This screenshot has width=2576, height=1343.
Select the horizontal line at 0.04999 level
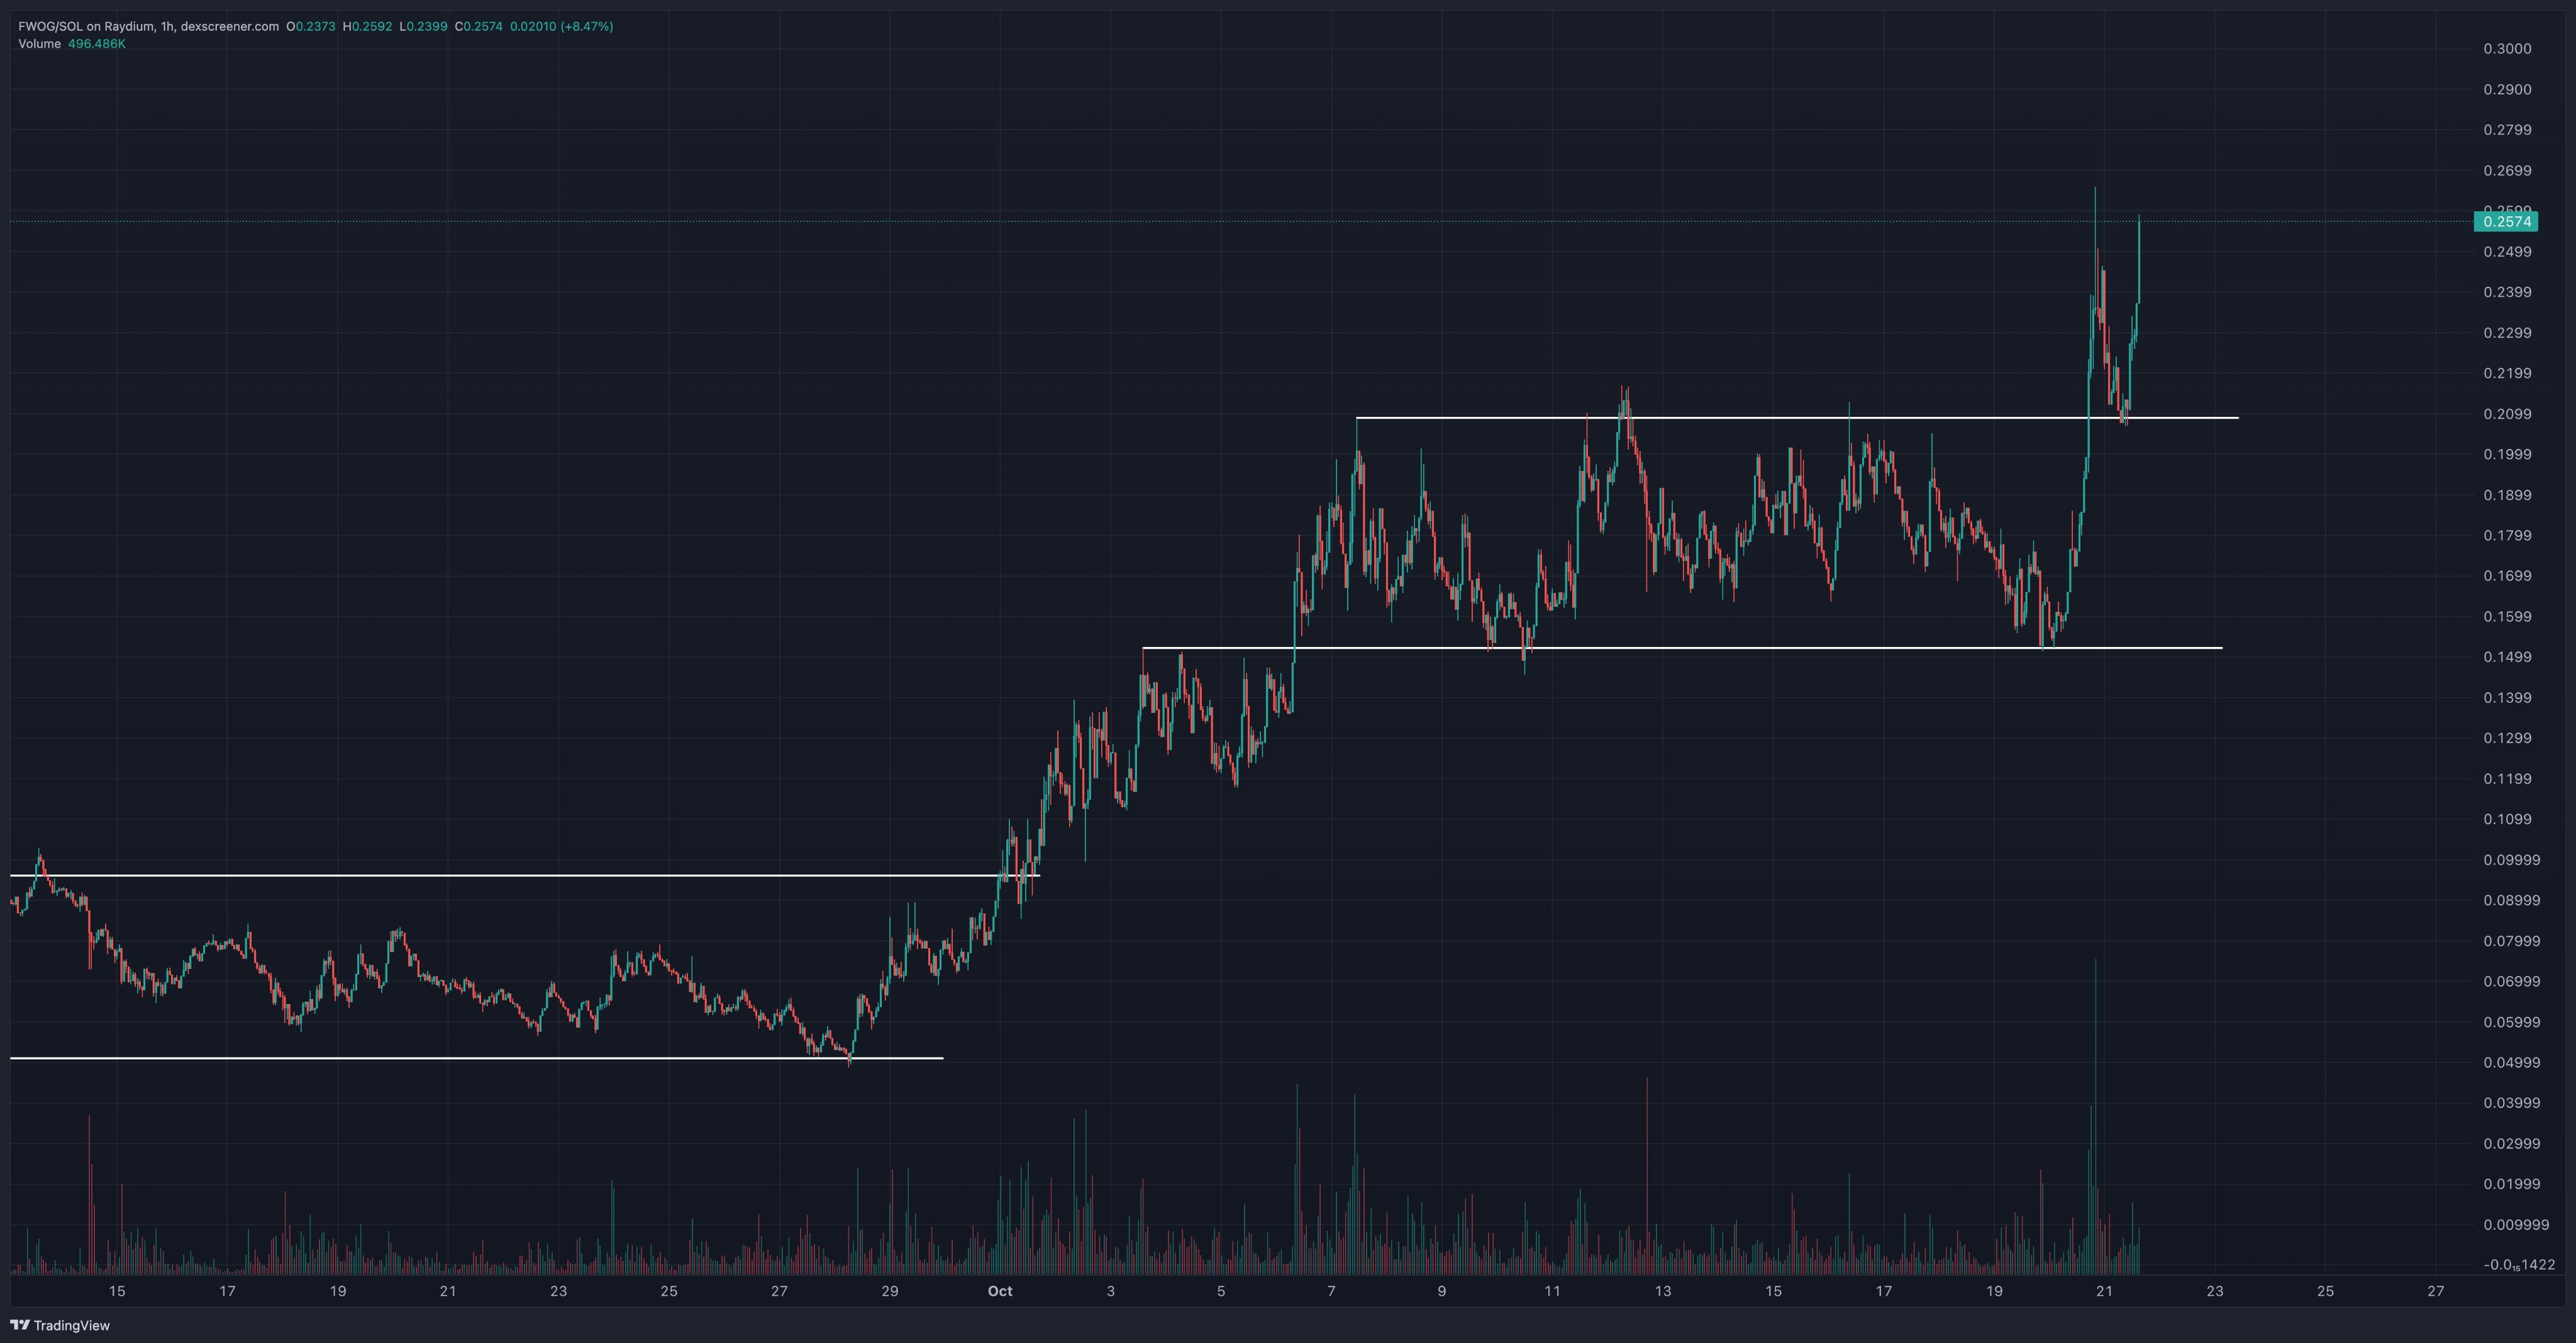450,1057
